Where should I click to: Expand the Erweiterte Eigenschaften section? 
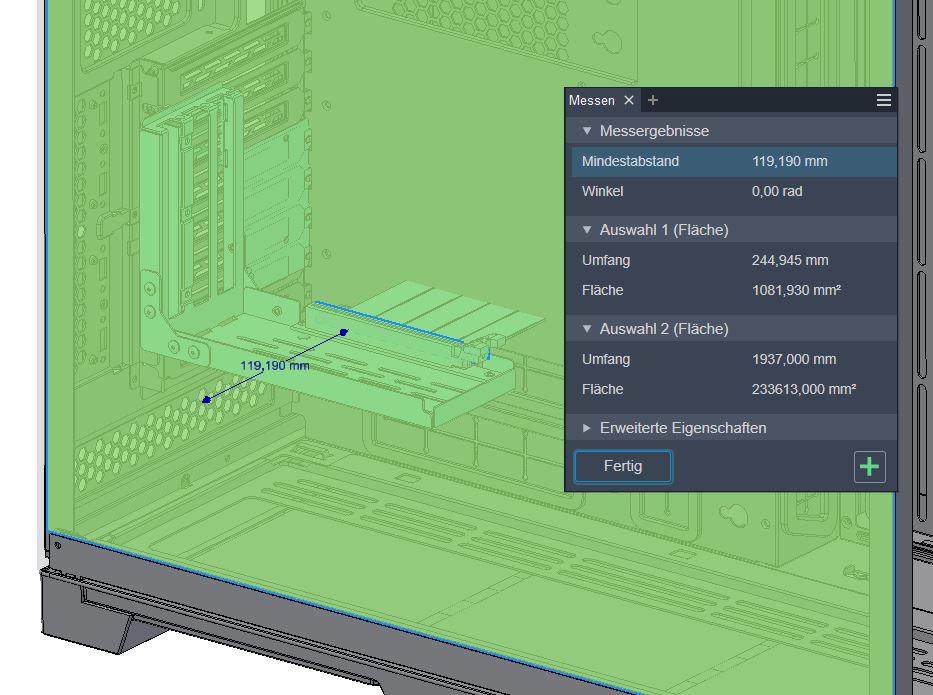tap(587, 428)
